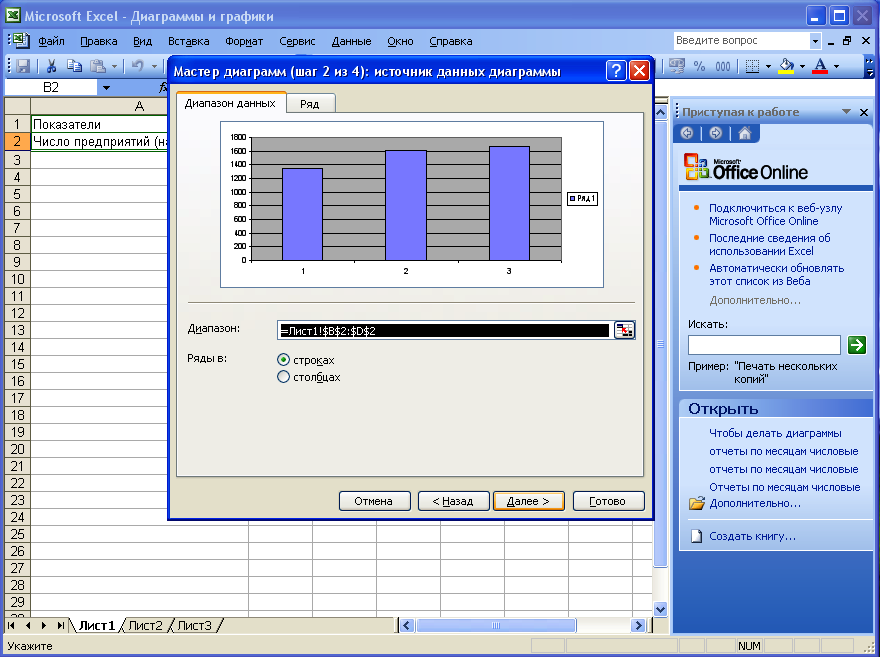Switch to the 'Лист2' sheet tab

coord(145,625)
